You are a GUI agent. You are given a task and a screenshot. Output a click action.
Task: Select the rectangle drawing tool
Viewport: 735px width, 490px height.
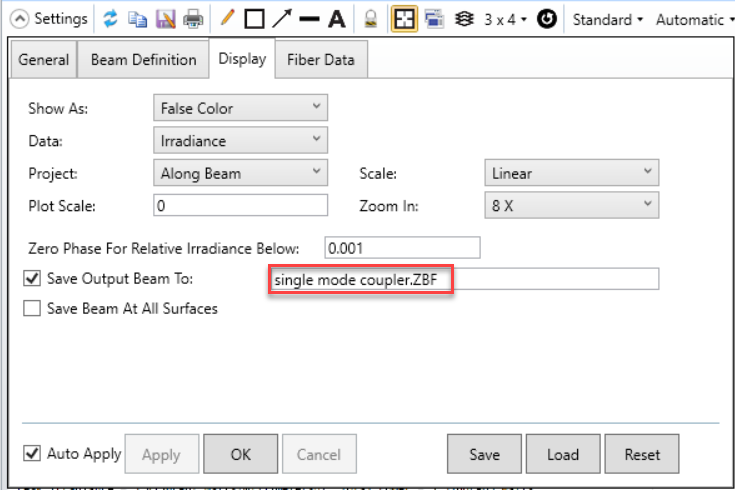(254, 19)
